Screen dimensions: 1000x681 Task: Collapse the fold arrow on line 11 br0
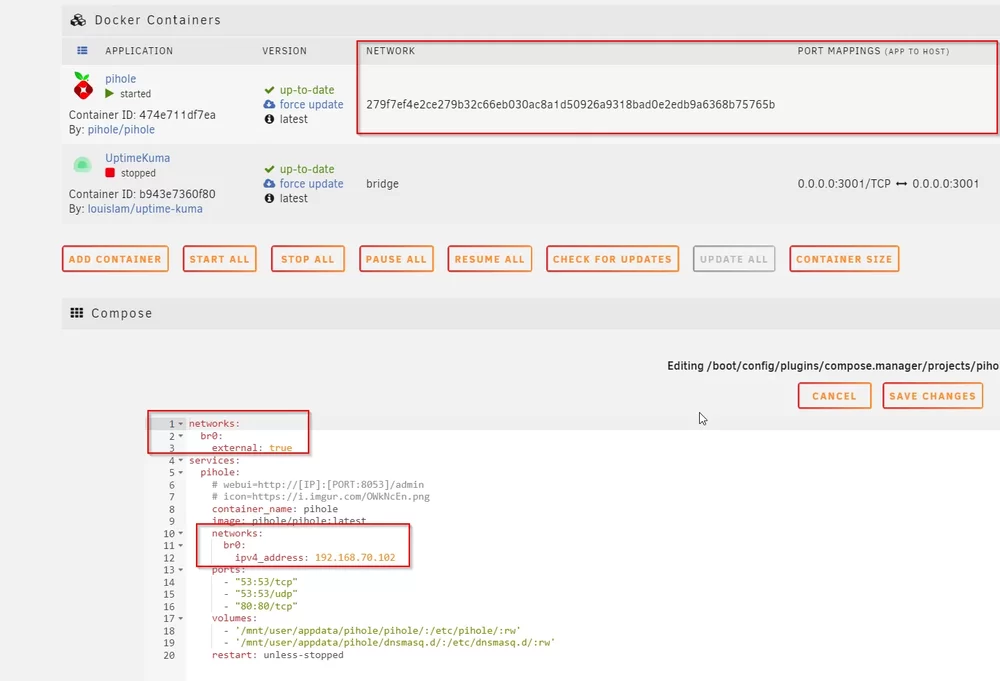(x=180, y=545)
